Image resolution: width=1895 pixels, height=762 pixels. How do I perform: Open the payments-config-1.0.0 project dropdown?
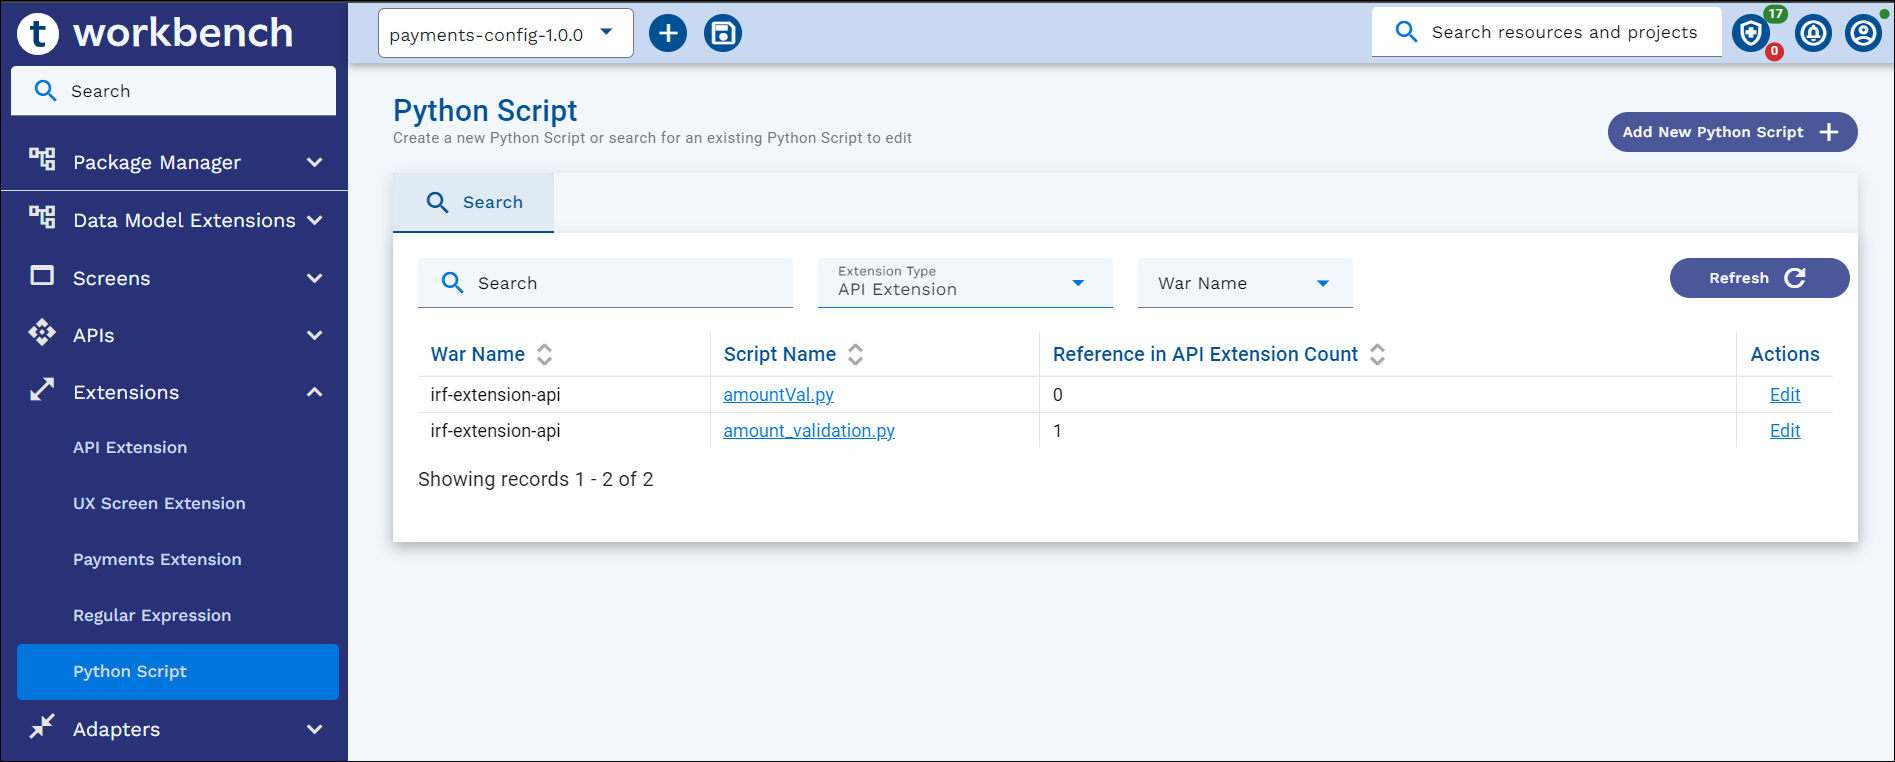coord(505,33)
